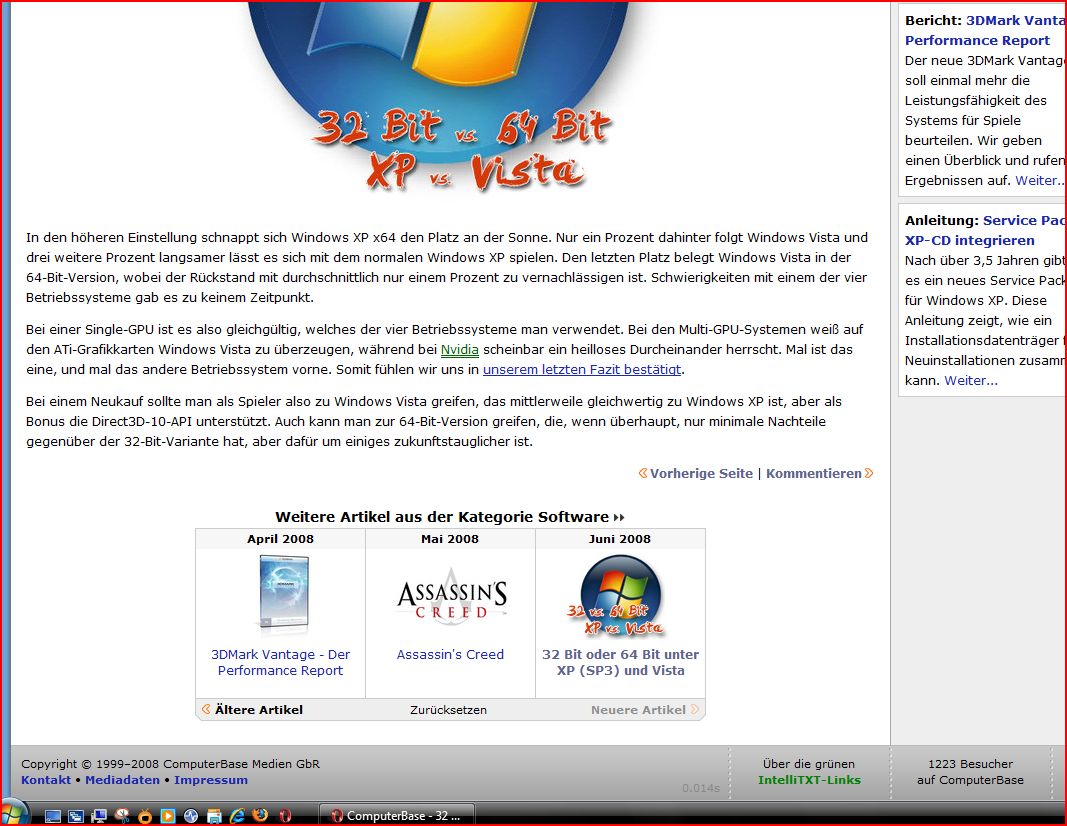Click 'Weiter...' under the Service Pack Anleitung

[971, 381]
